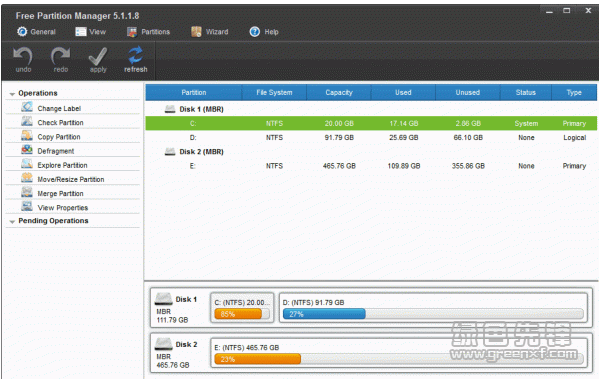Click the D: 27% usage bar
The image size is (599, 379).
pos(433,314)
